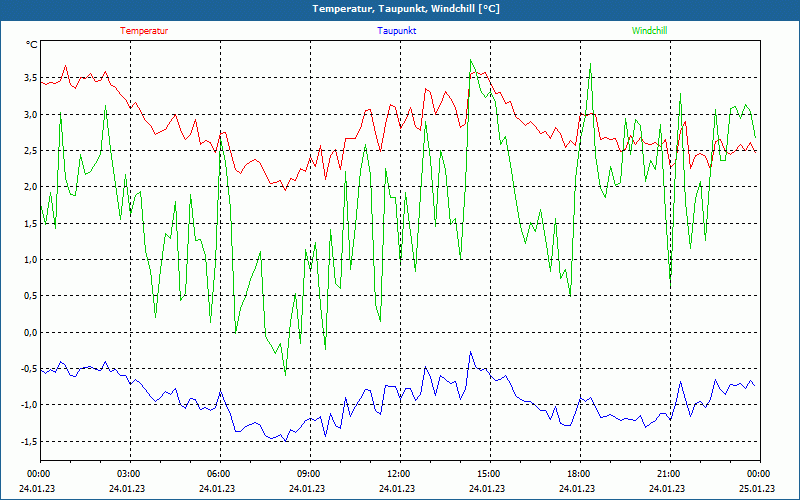Select the 21:00 time axis label
The image size is (800, 500).
668,474
